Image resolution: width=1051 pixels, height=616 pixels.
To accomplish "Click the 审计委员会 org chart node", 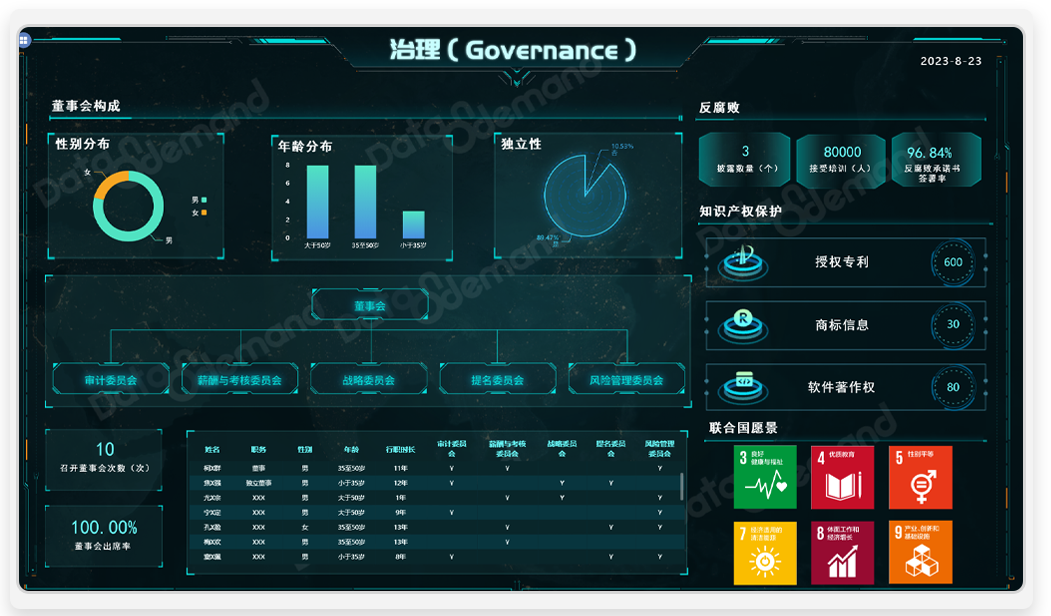I will tap(111, 380).
